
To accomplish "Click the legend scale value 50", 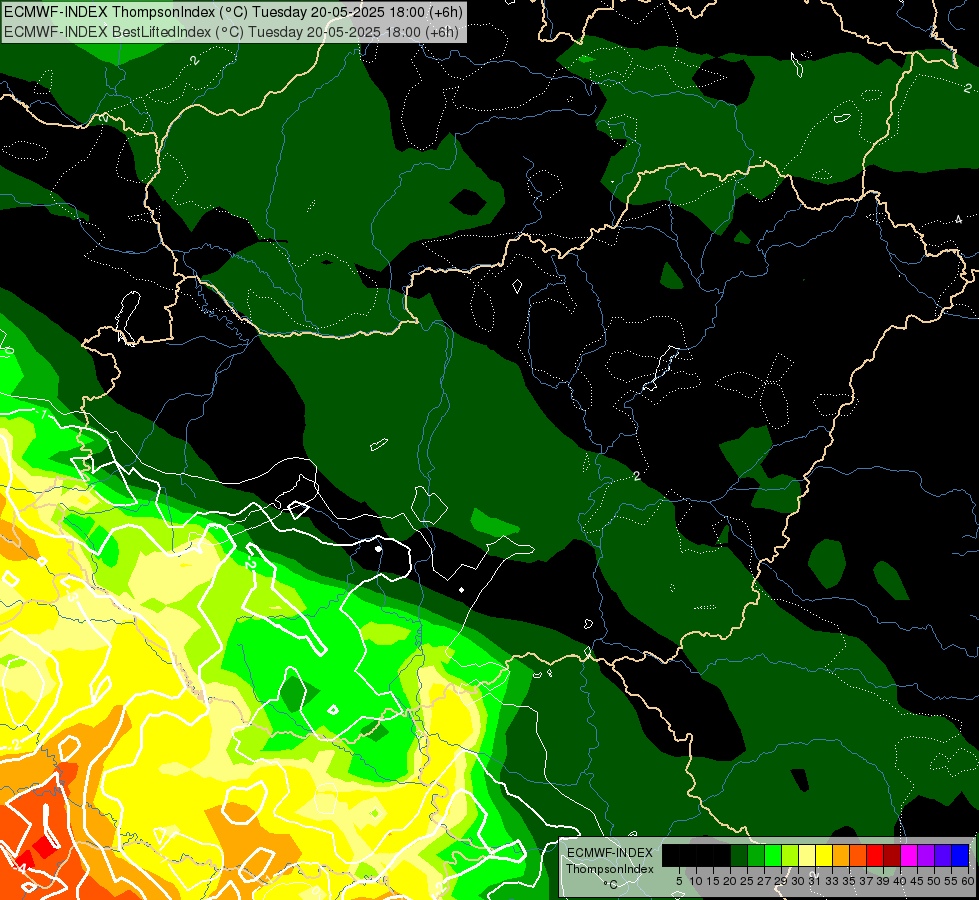I will [x=935, y=881].
